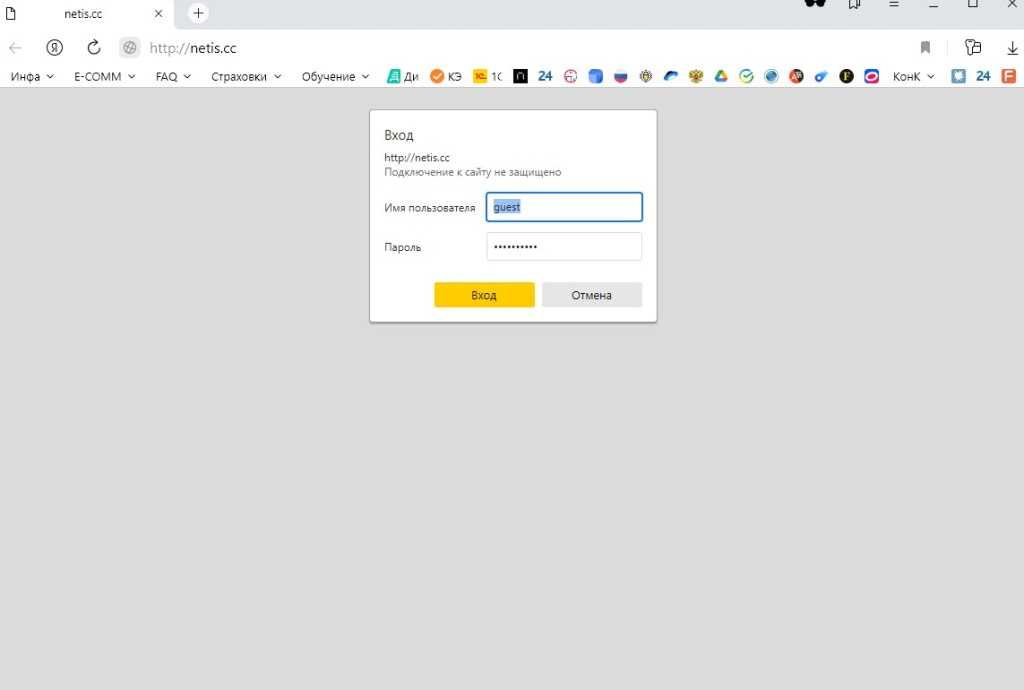
Task: Click the Пароль password field
Action: 564,247
